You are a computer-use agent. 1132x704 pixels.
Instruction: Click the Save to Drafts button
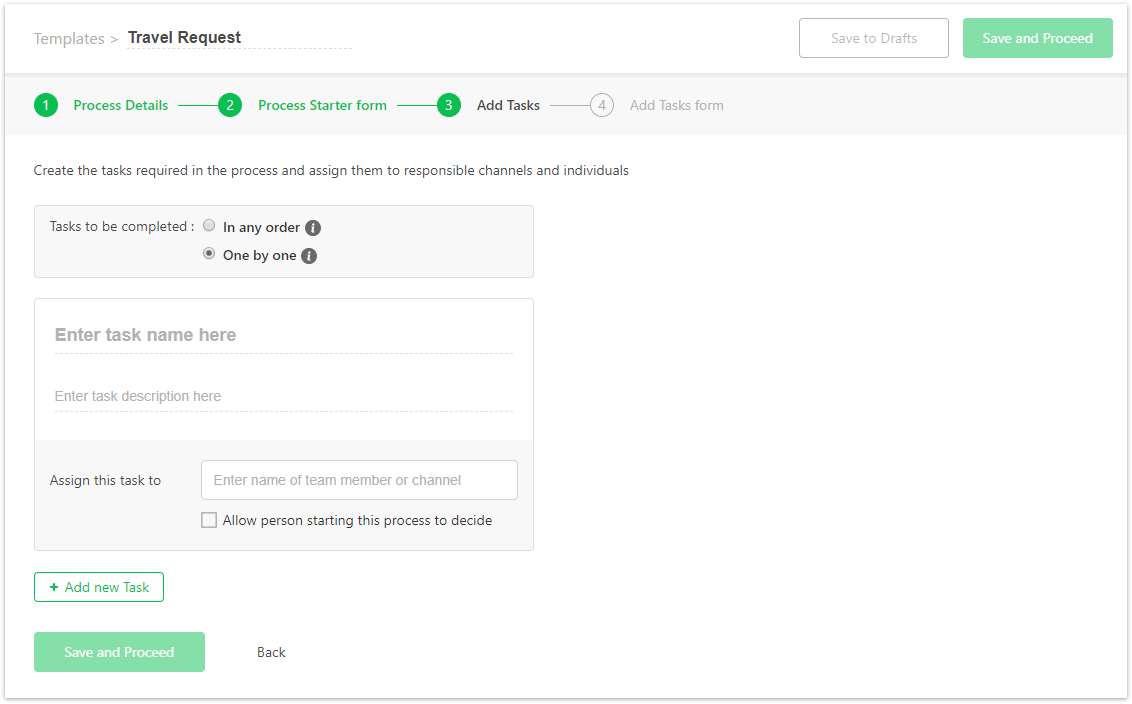coord(874,38)
